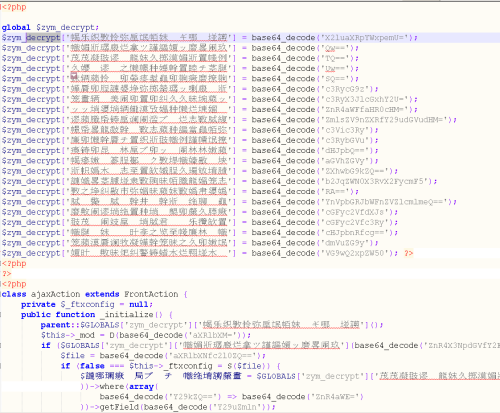Click the red '?>' after 'VG9wQ2xpZW50' line
This screenshot has width=500, height=413.
409,253
